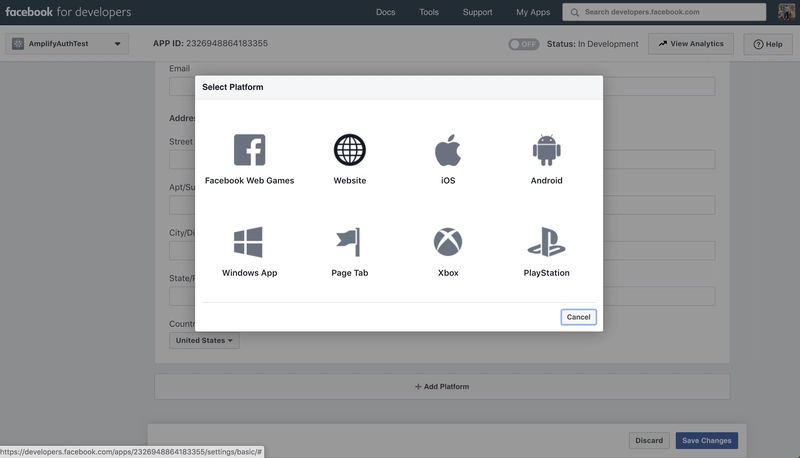
Task: Pick the iOS Apple logo platform
Action: pyautogui.click(x=448, y=150)
